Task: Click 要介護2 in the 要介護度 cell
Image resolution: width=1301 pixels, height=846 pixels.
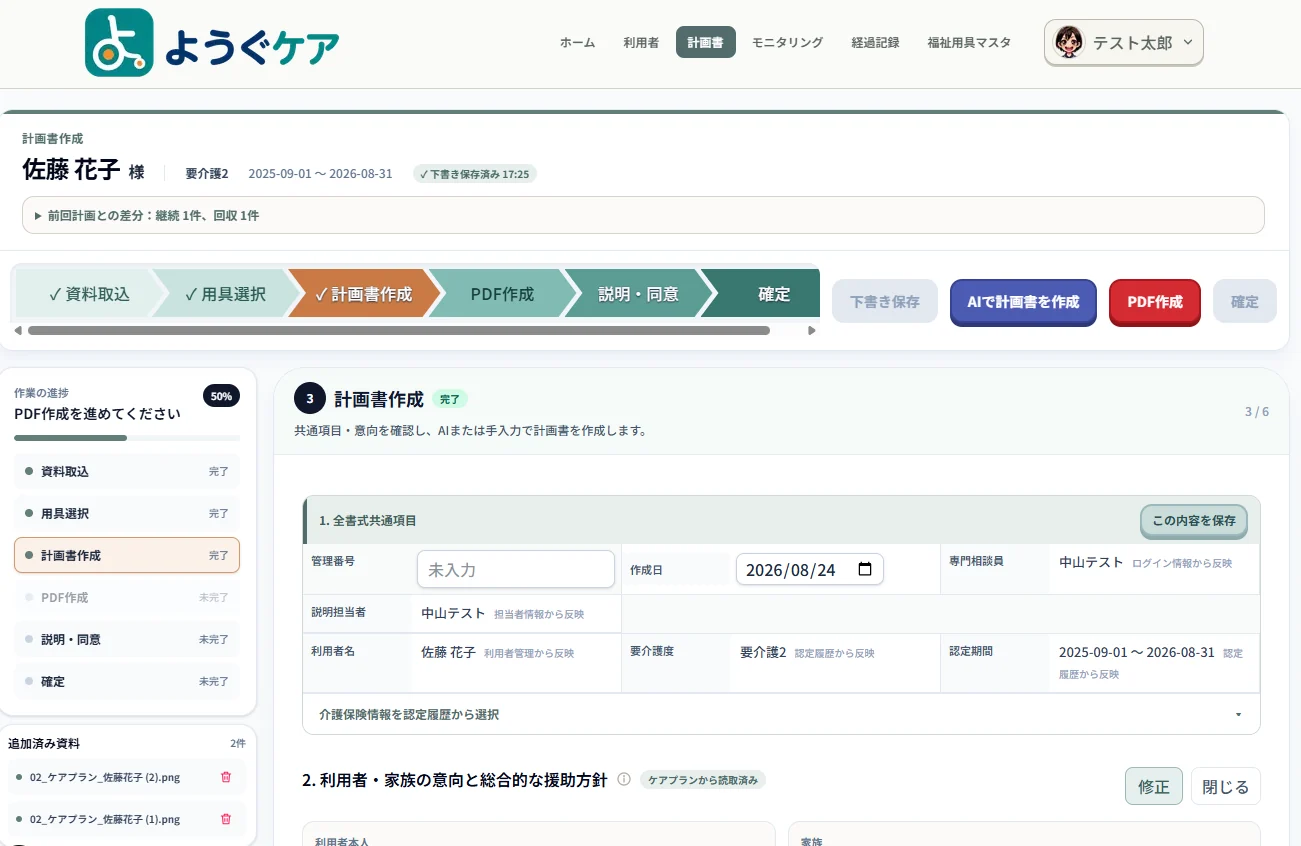Action: [x=763, y=652]
